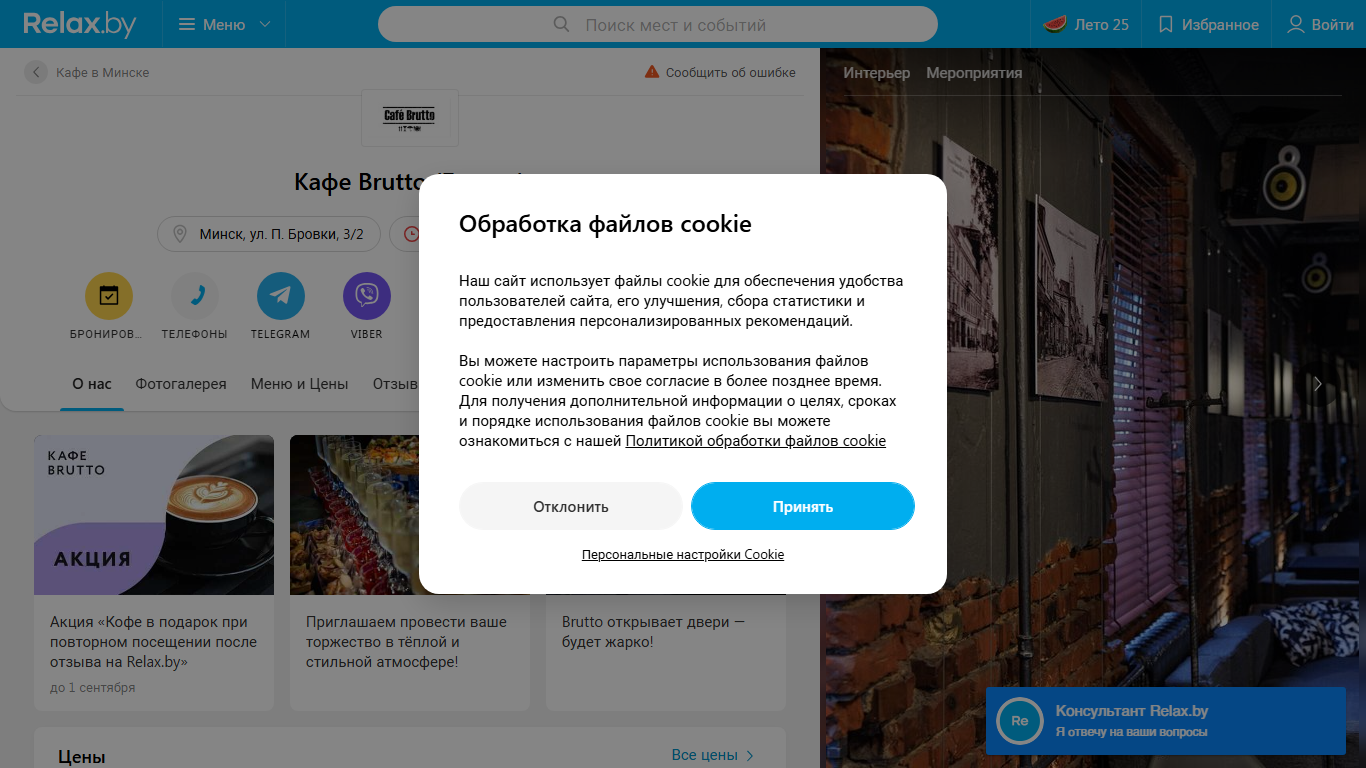Open Избранное bookmarks
1366x768 pixels.
(x=1208, y=24)
